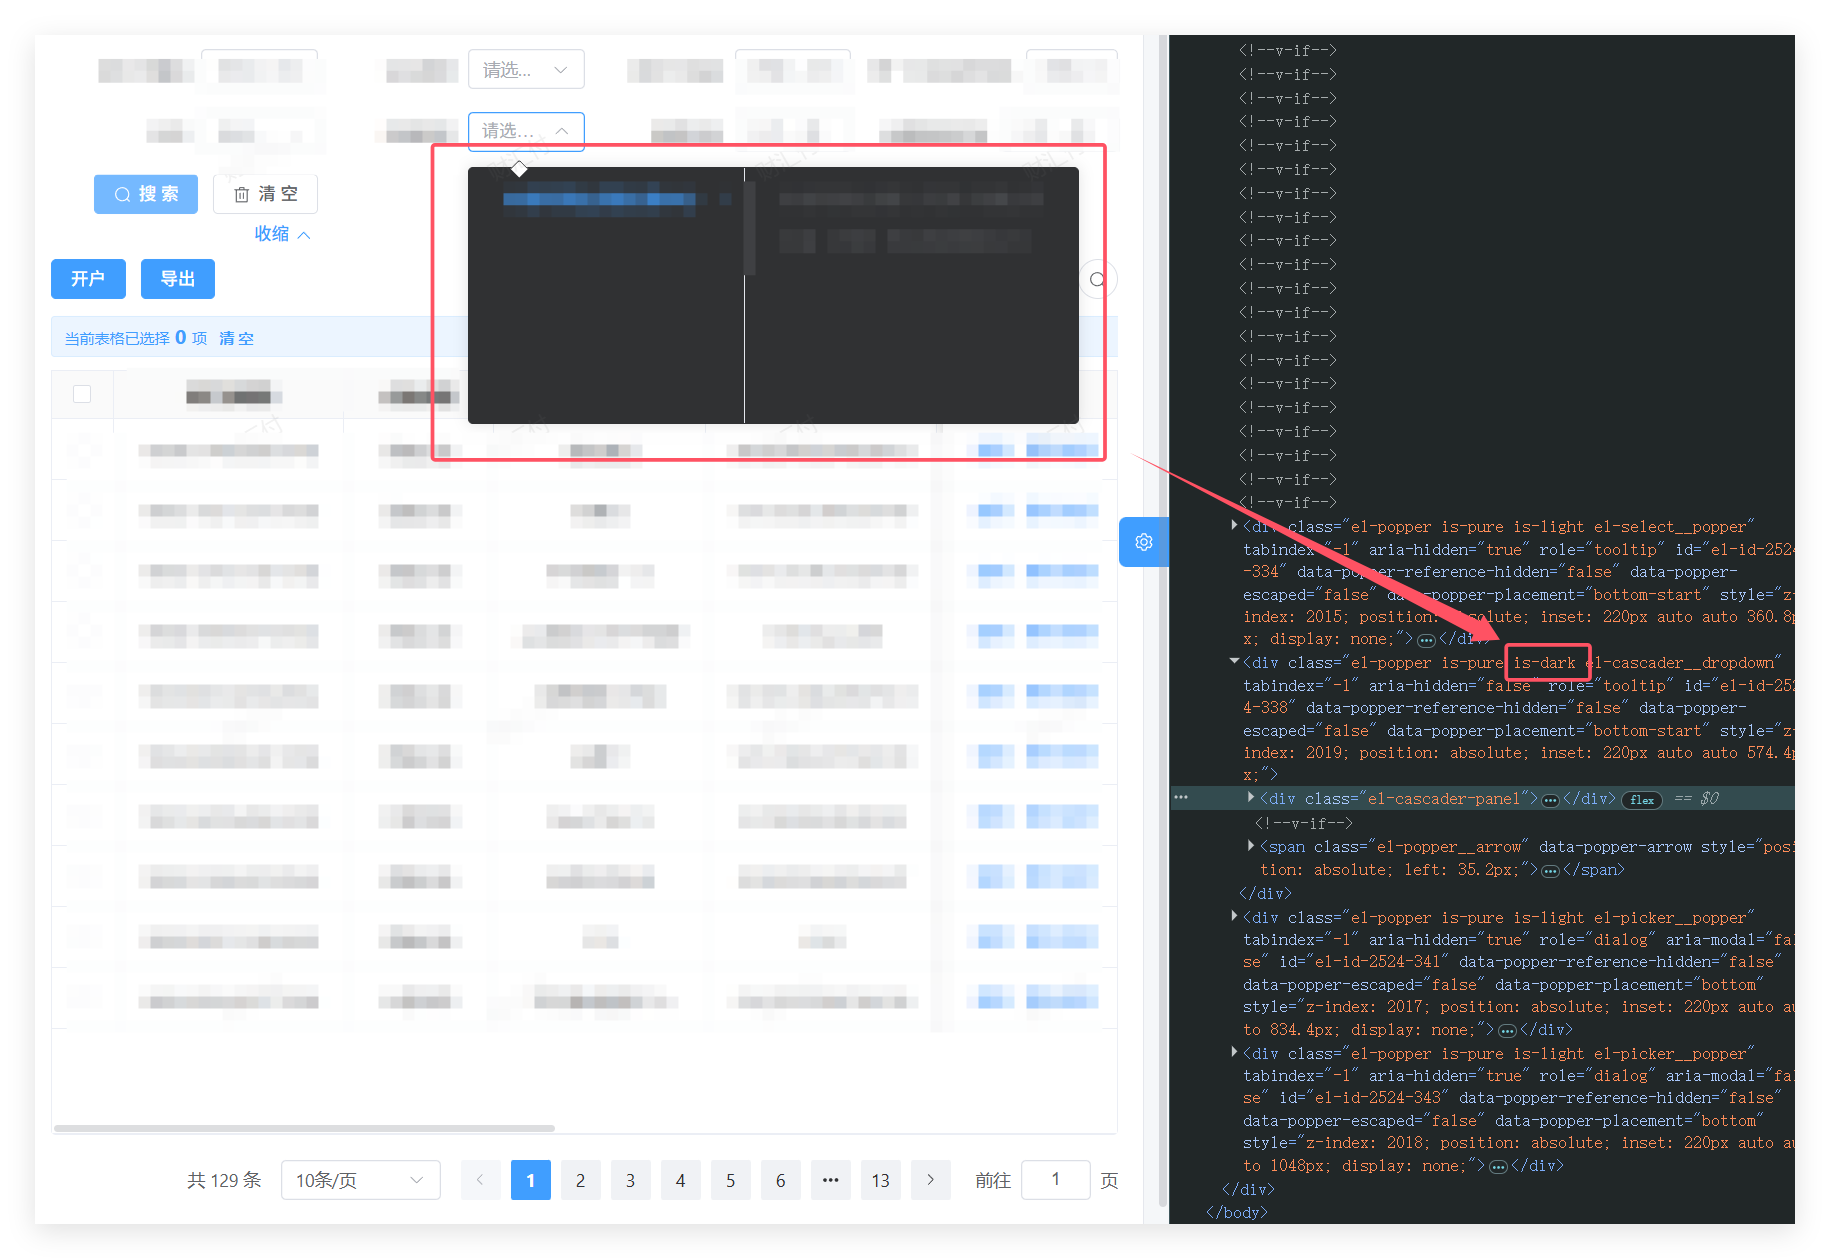This screenshot has height=1259, width=1830.
Task: Click the 搜索 search button
Action: coord(146,194)
